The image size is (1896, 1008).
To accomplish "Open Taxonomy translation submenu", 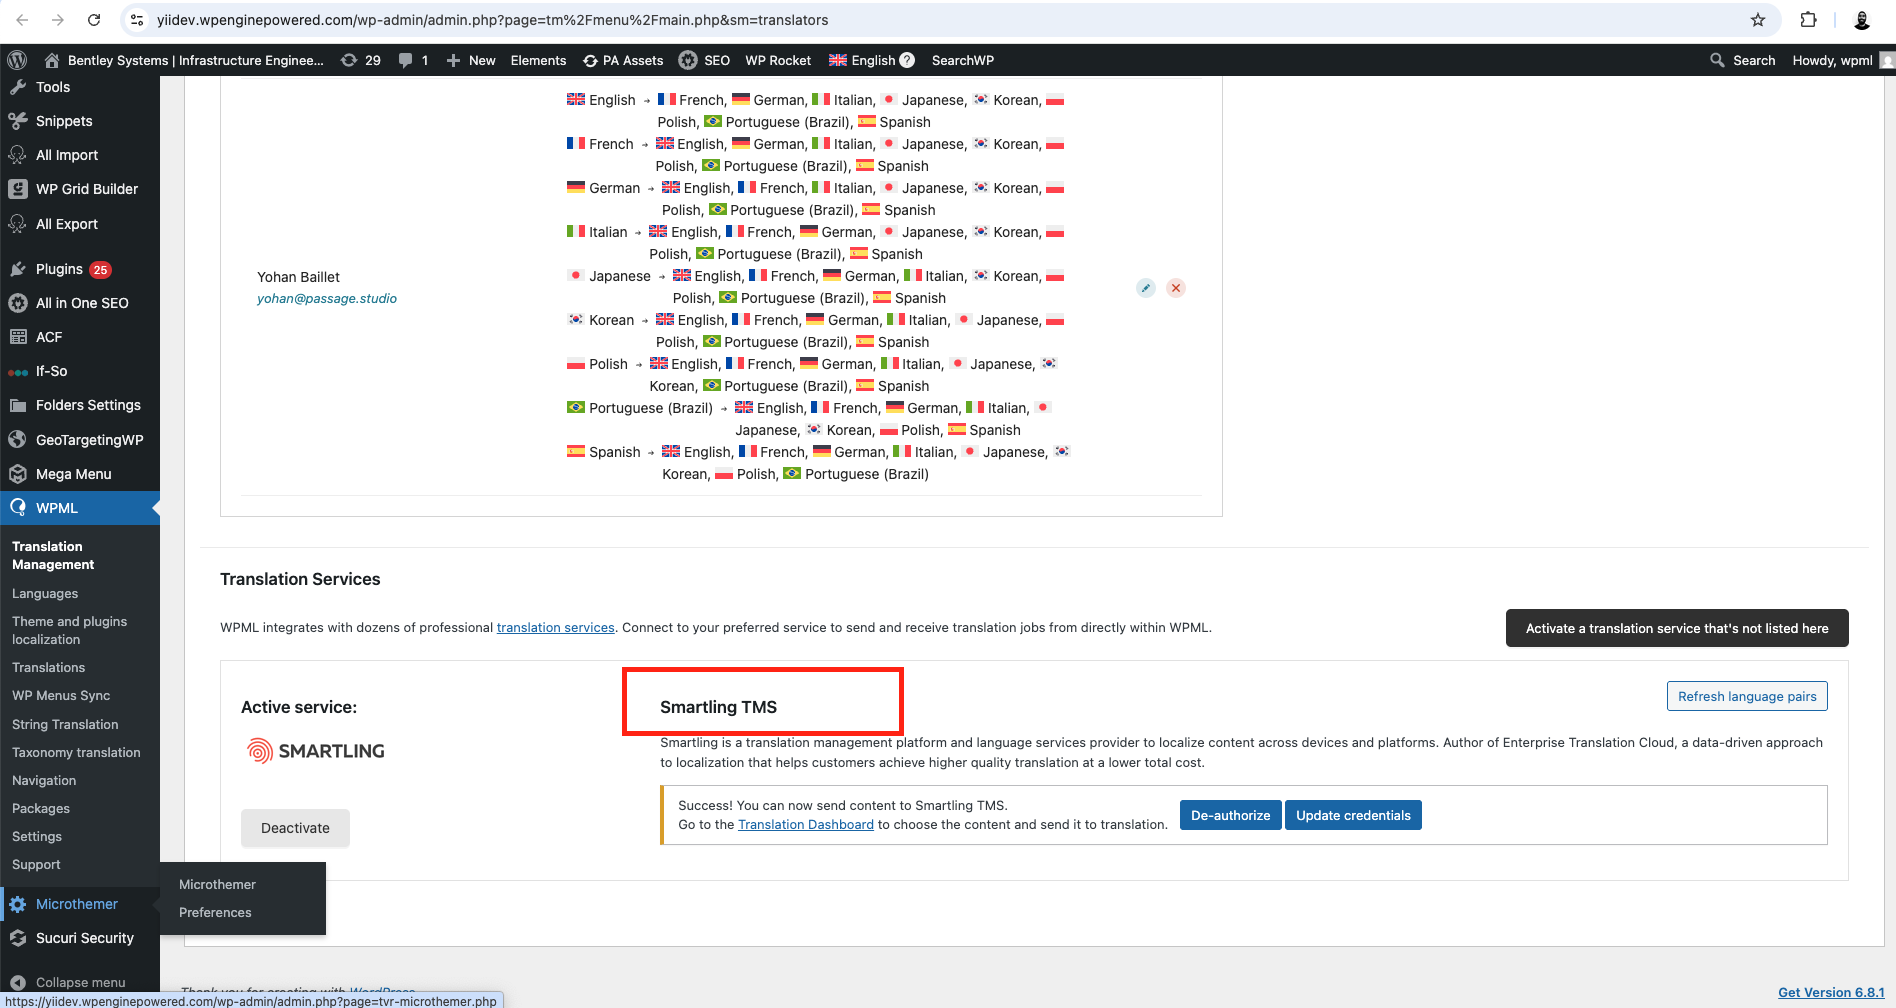I will (76, 752).
